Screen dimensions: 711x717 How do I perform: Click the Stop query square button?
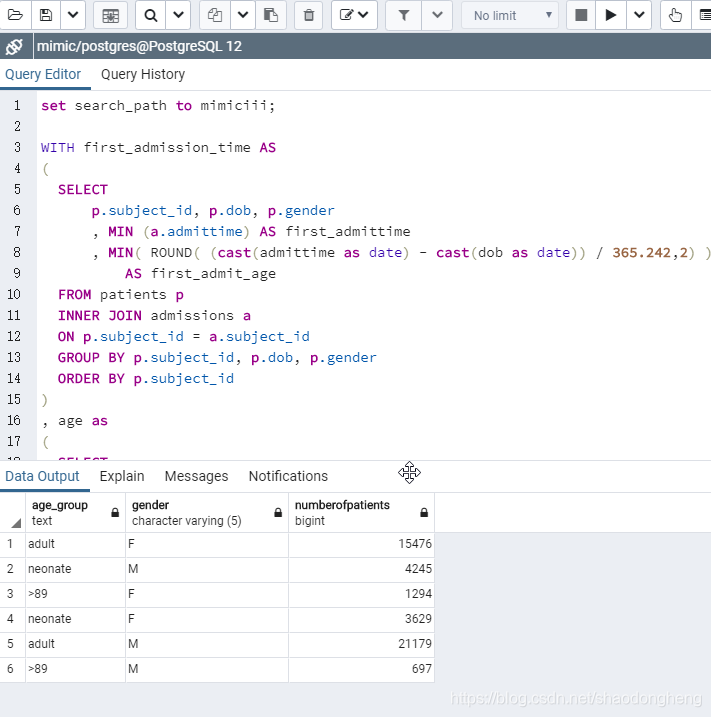pos(581,15)
